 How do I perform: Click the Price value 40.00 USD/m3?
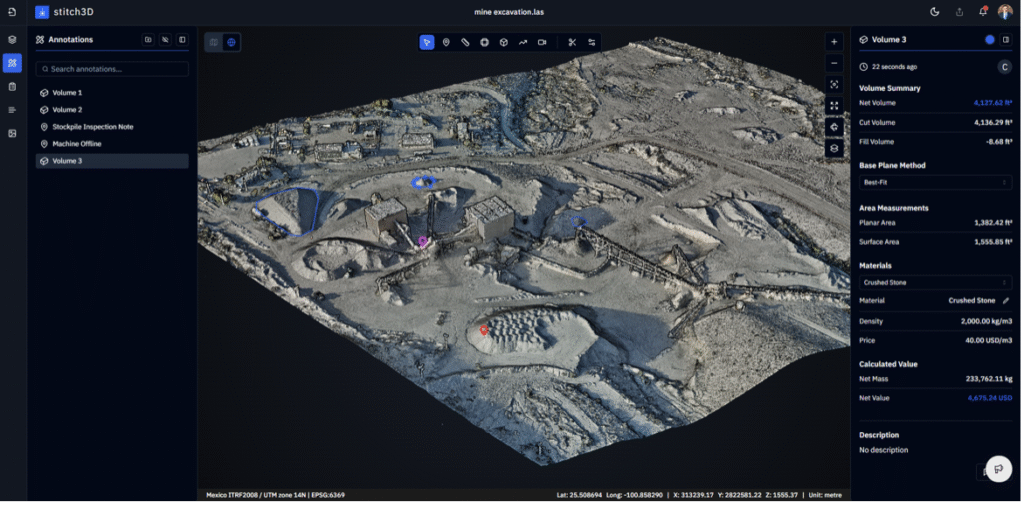pyautogui.click(x=989, y=340)
